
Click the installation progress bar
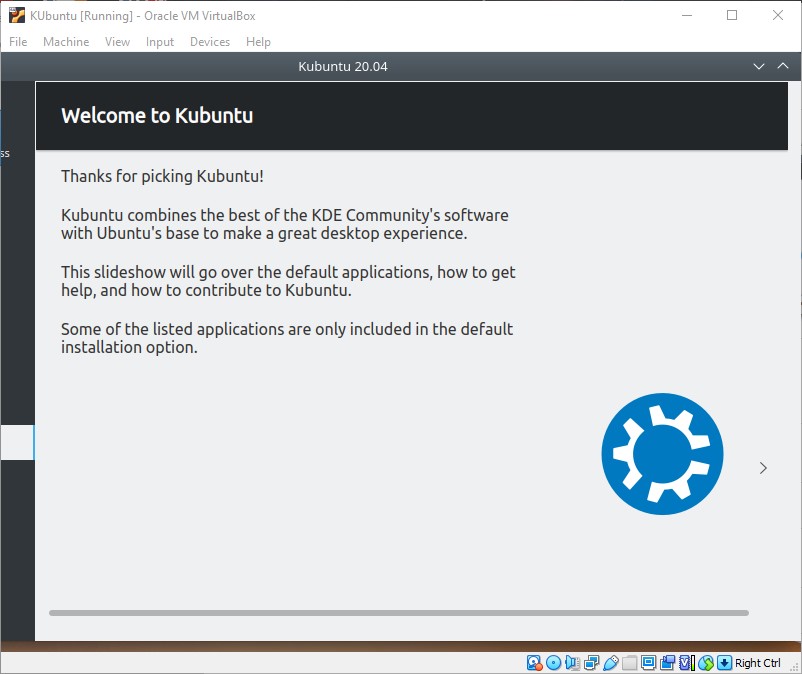(399, 613)
